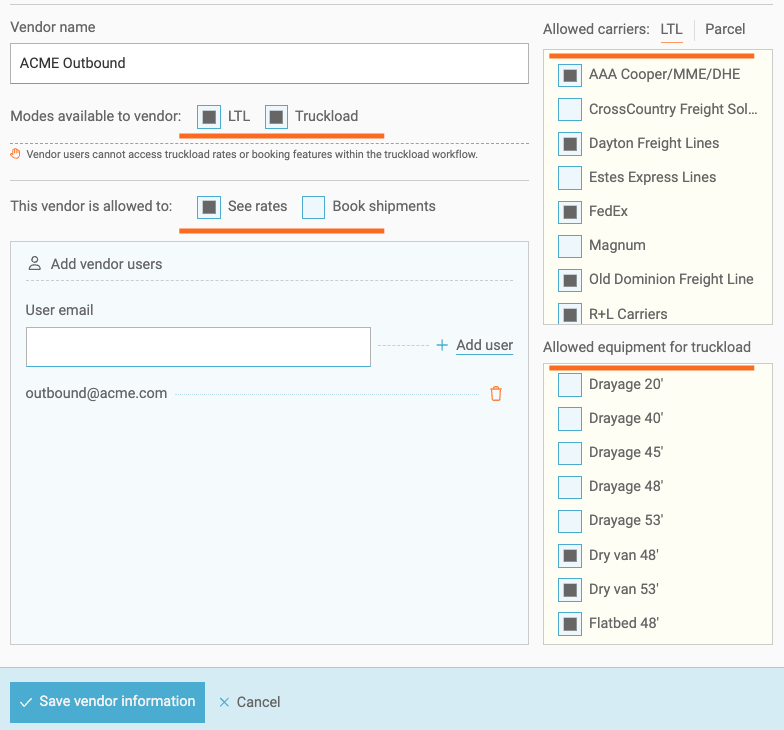Click the Add user link
This screenshot has height=730, width=784.
[484, 345]
